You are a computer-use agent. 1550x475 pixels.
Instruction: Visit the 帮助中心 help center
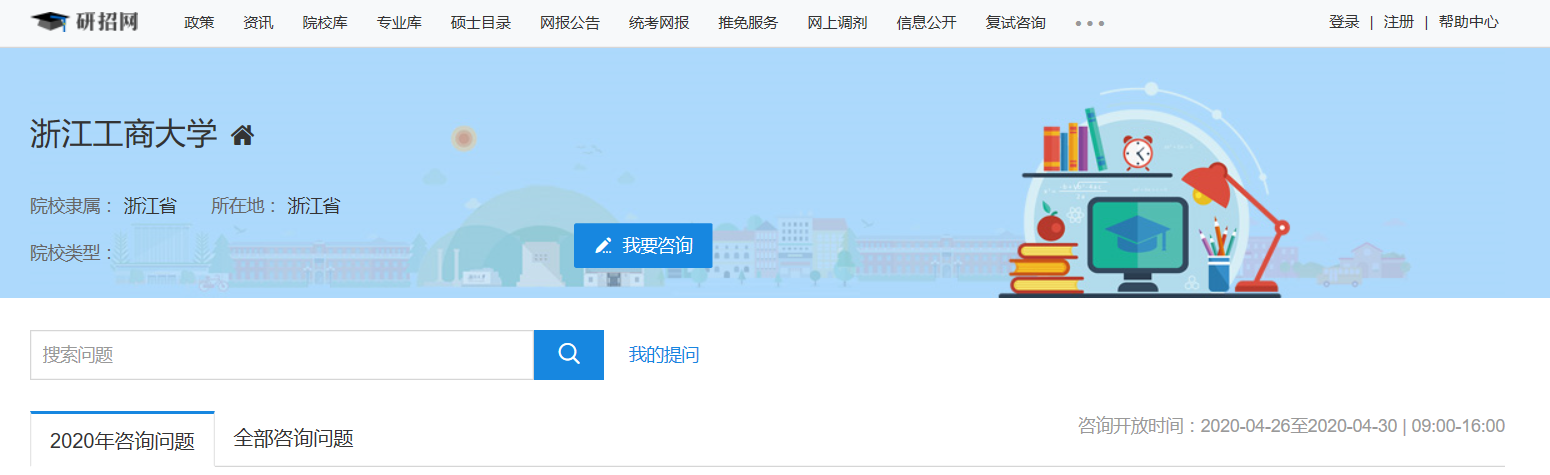click(1468, 22)
